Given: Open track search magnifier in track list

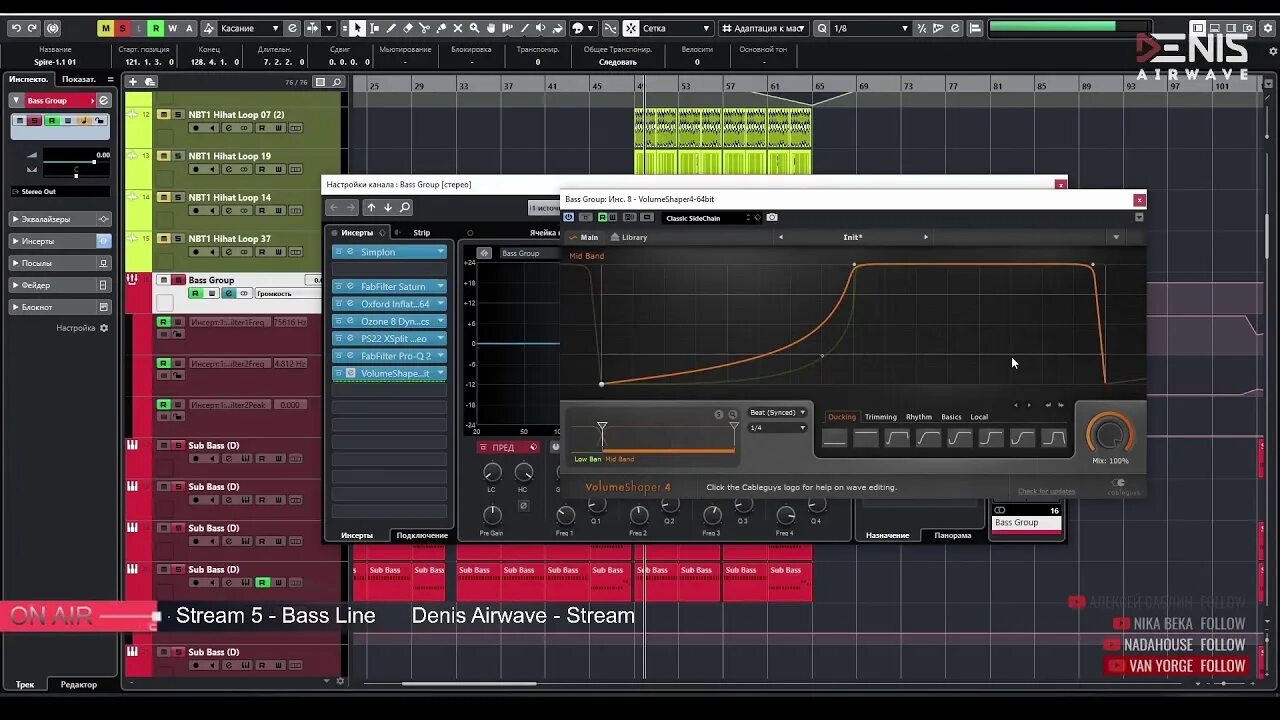Looking at the screenshot, I should 337,82.
